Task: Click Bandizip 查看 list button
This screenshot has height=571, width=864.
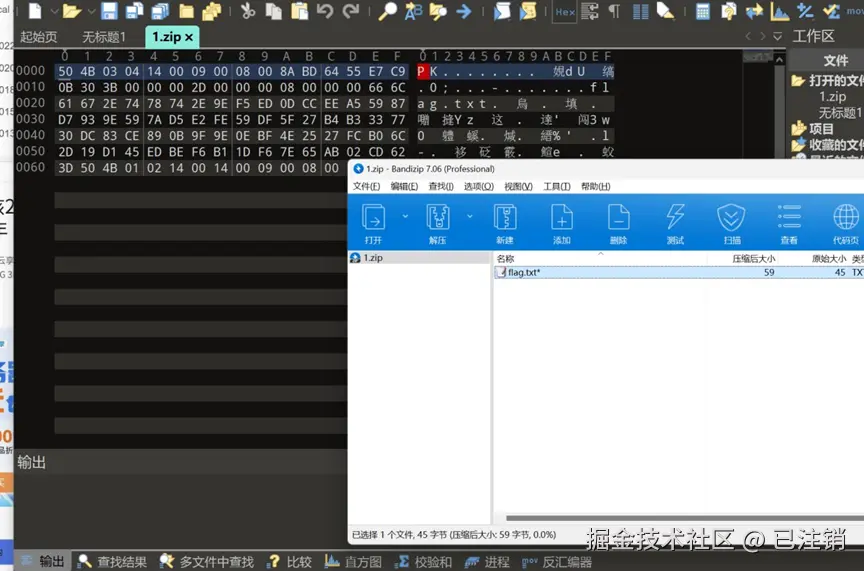Action: tap(789, 223)
